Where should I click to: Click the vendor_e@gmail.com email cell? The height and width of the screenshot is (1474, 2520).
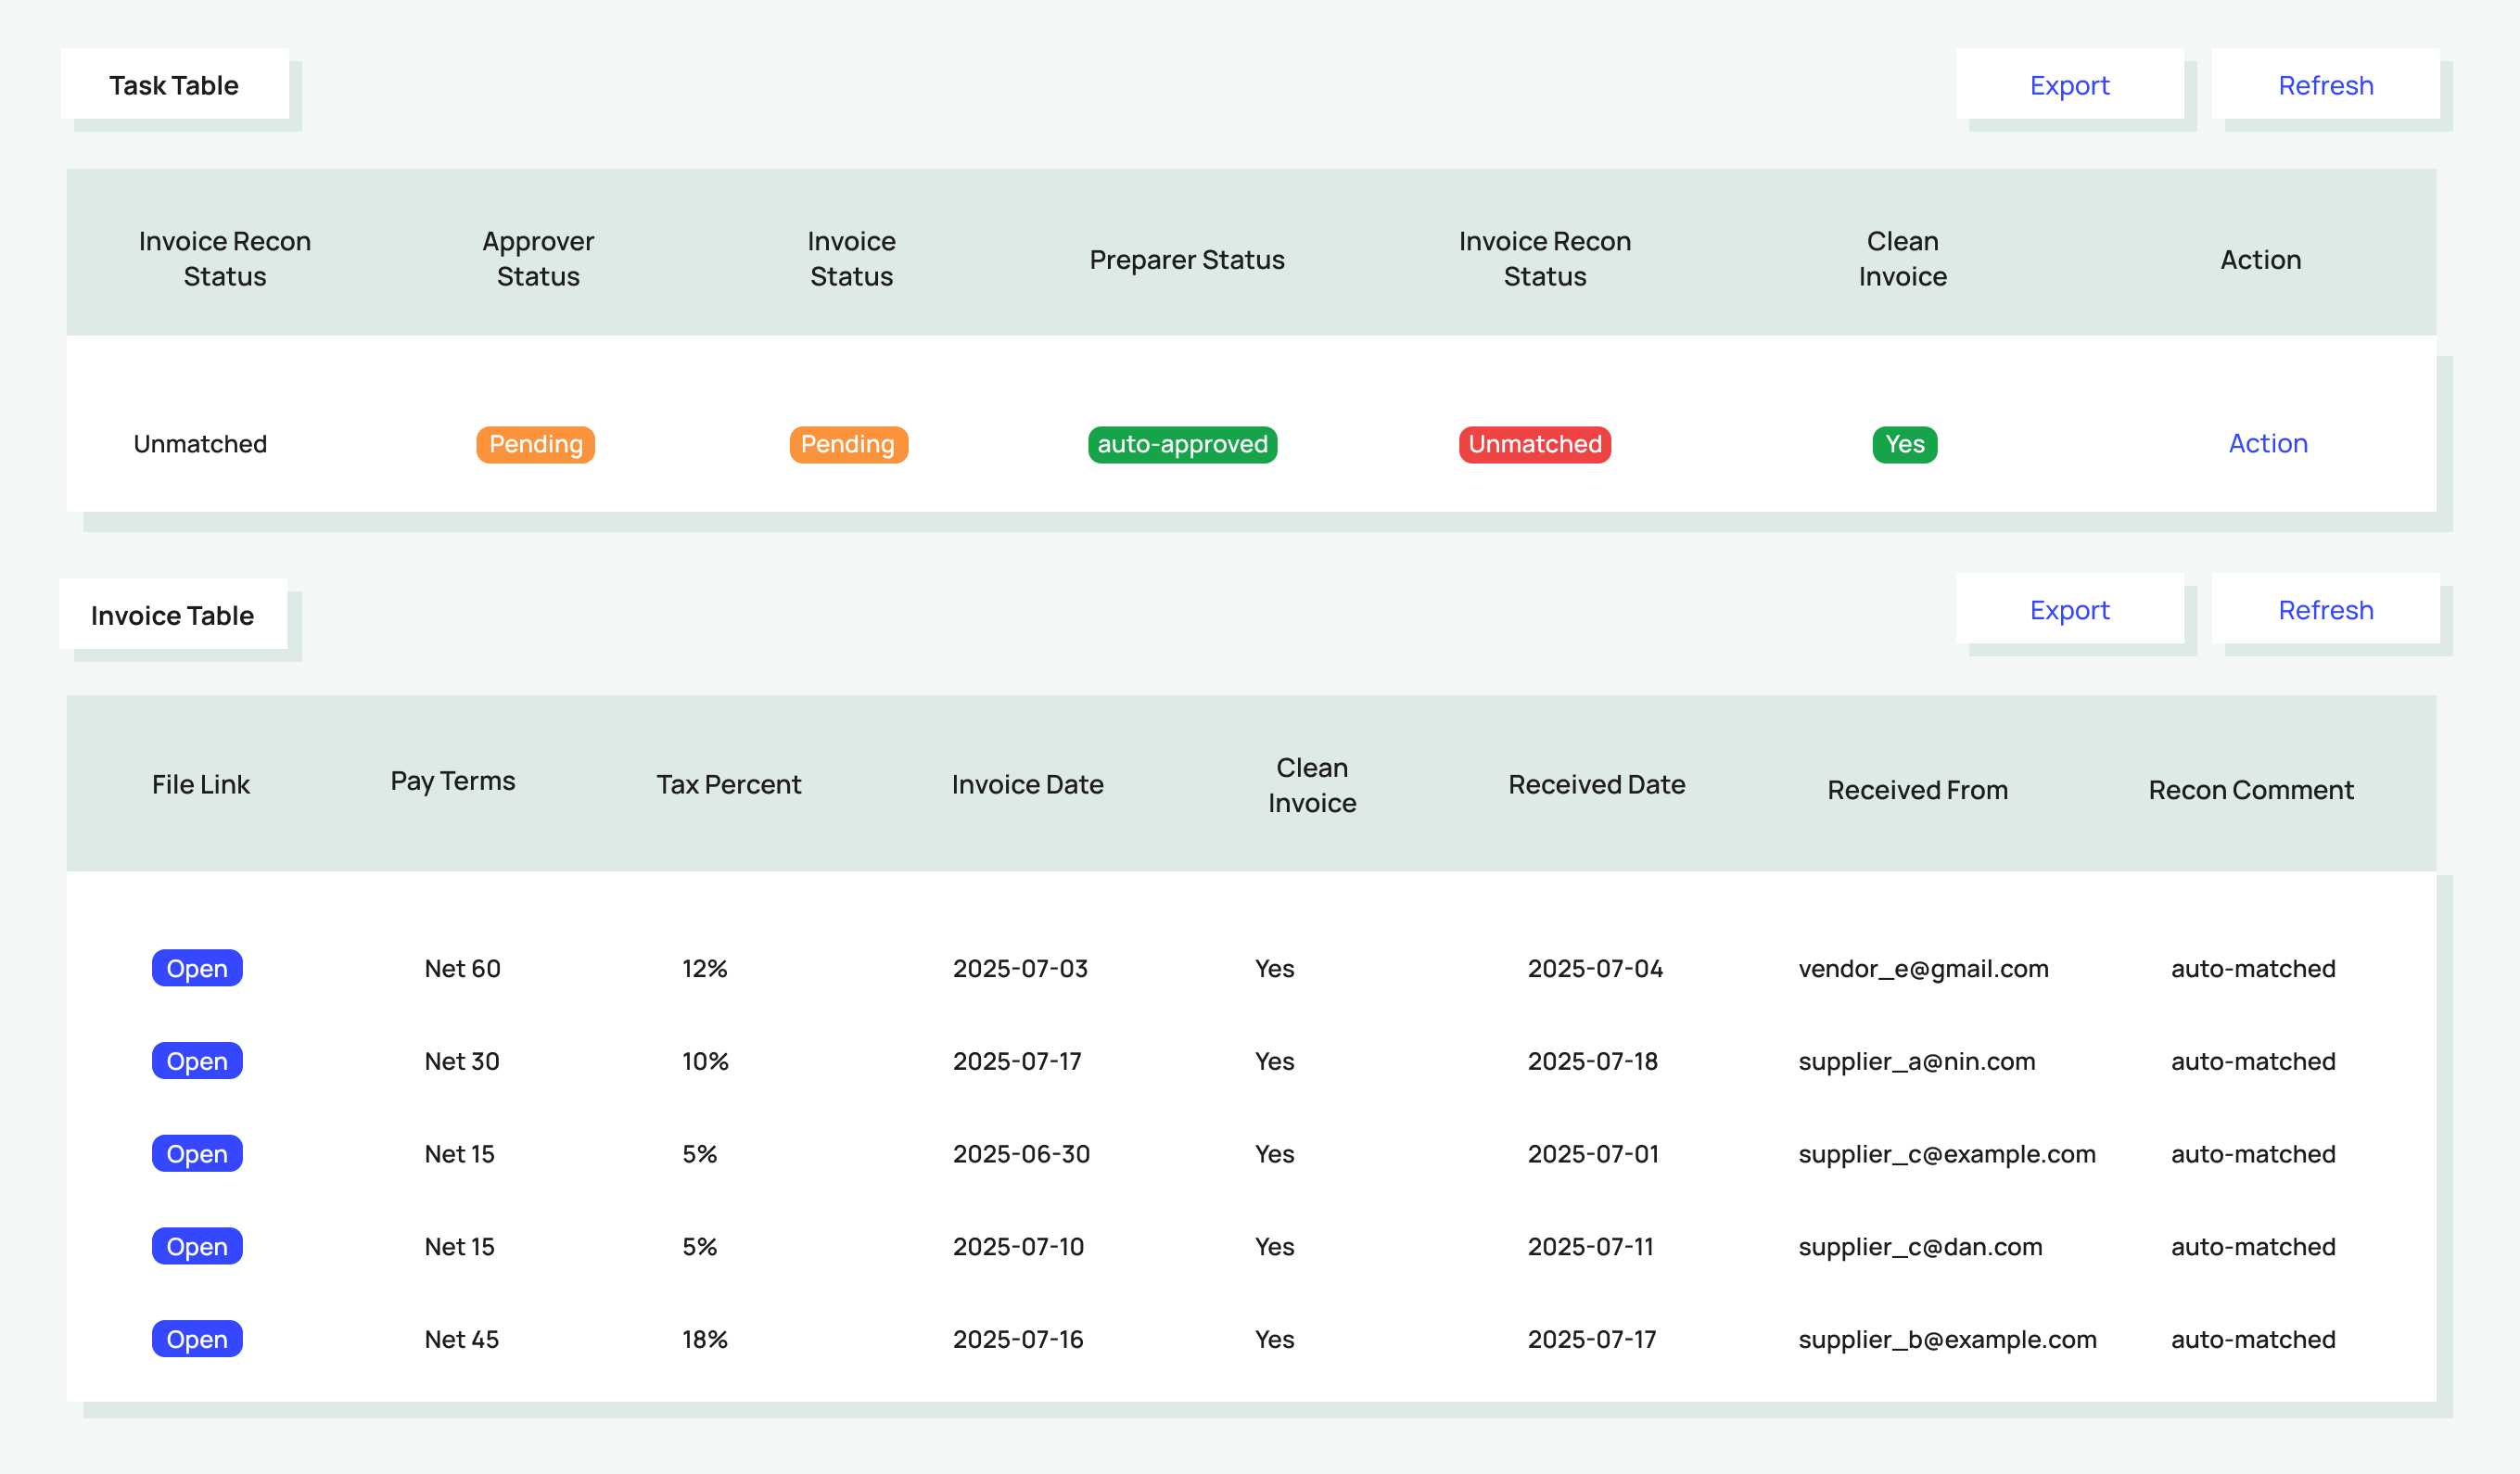(1922, 968)
